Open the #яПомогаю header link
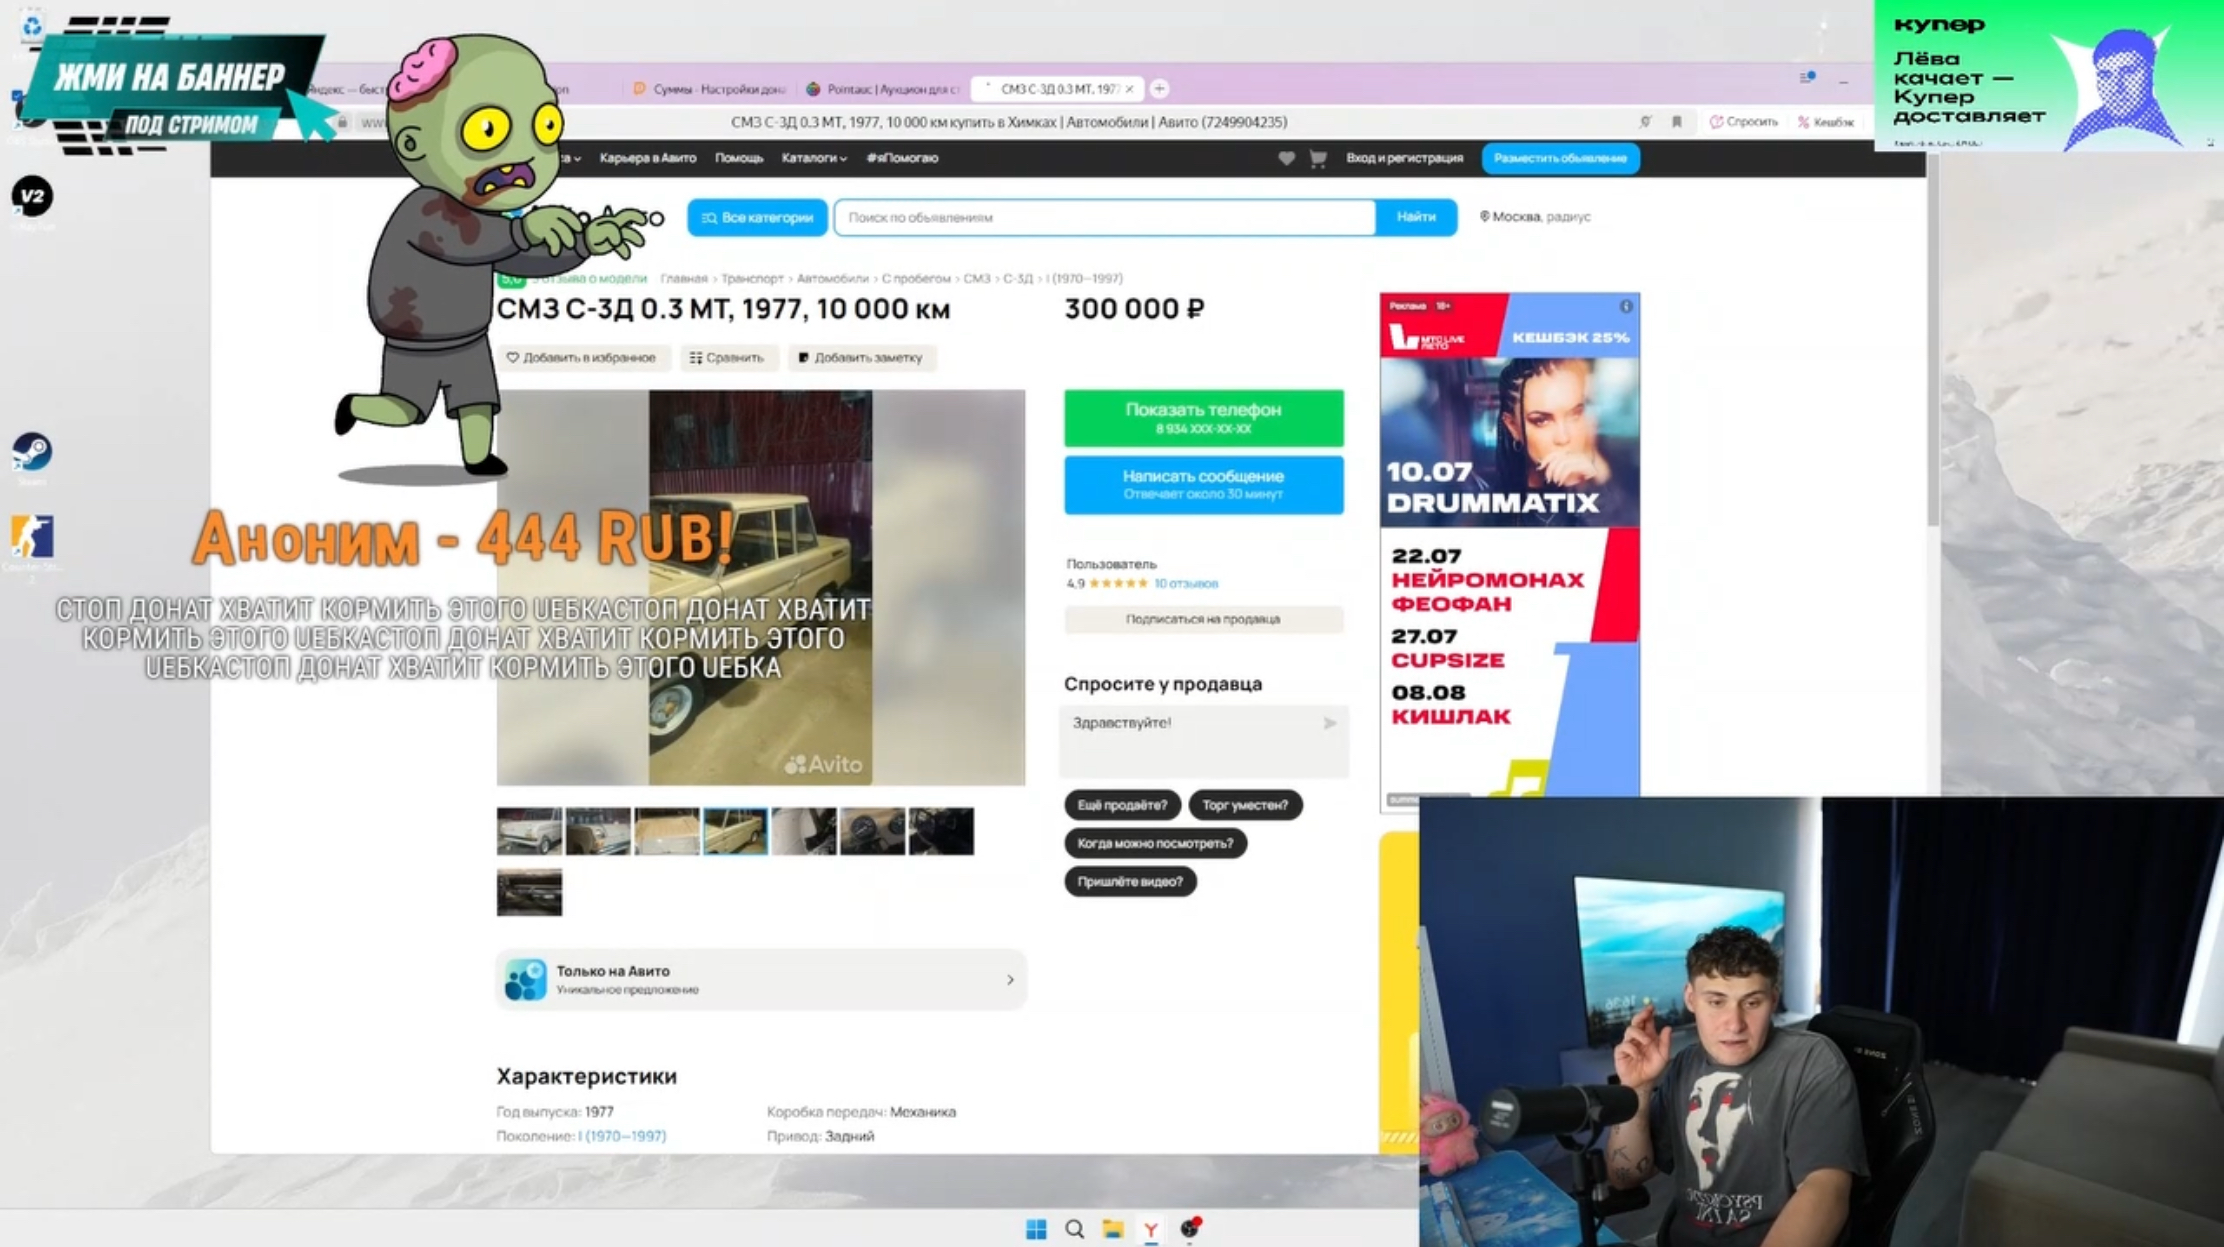This screenshot has width=2224, height=1247. 902,158
